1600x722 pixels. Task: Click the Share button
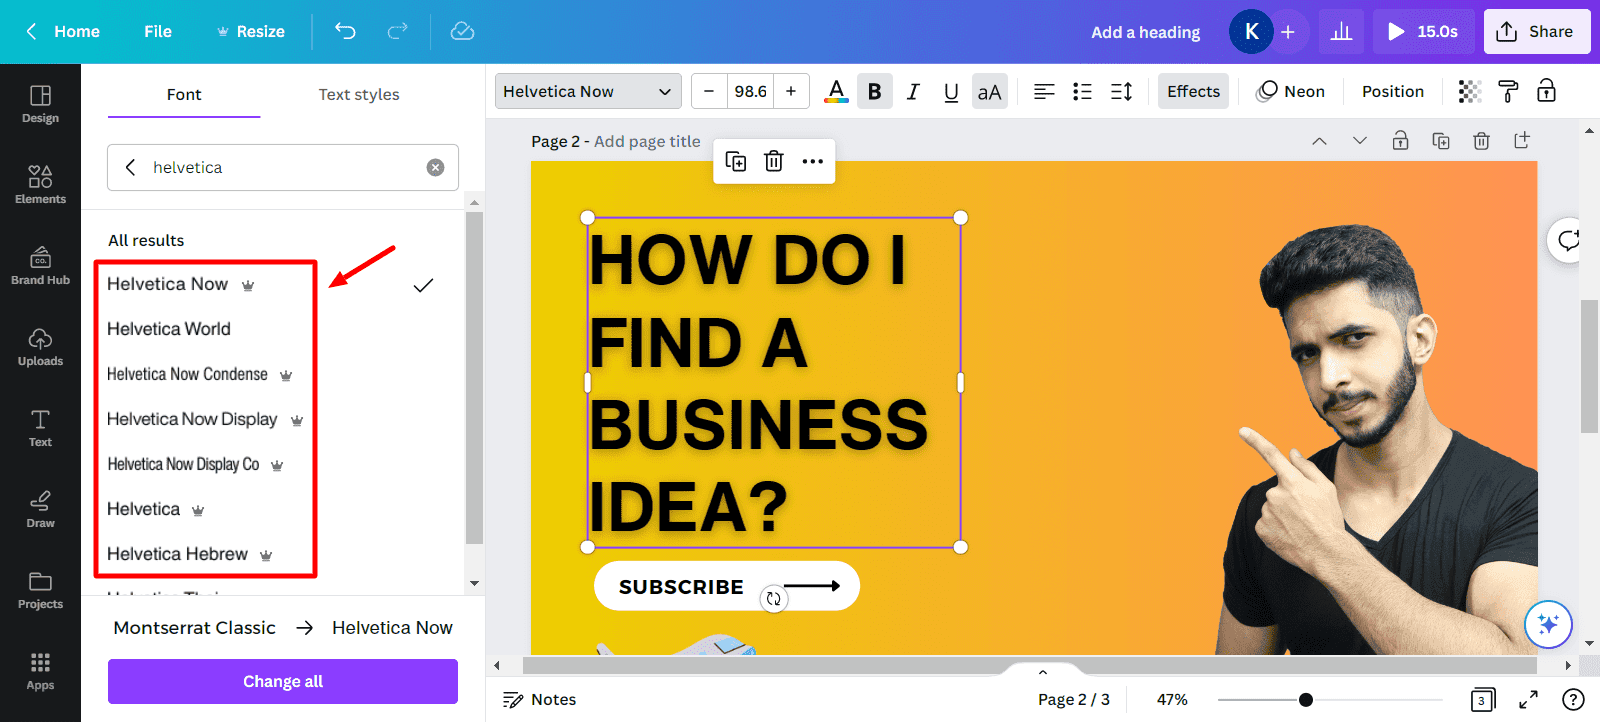point(1536,32)
